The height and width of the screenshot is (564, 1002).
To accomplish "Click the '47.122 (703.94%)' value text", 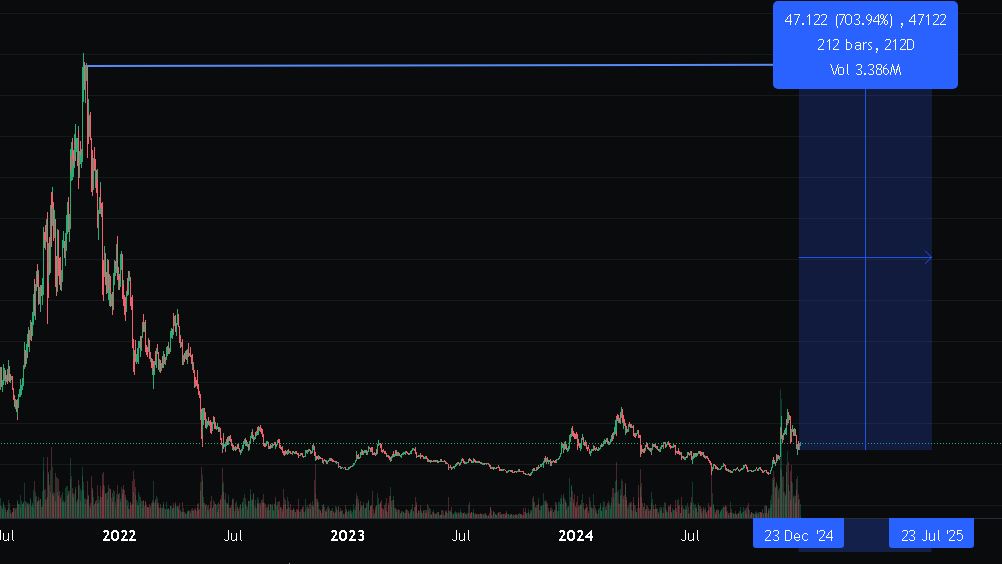I will [838, 20].
